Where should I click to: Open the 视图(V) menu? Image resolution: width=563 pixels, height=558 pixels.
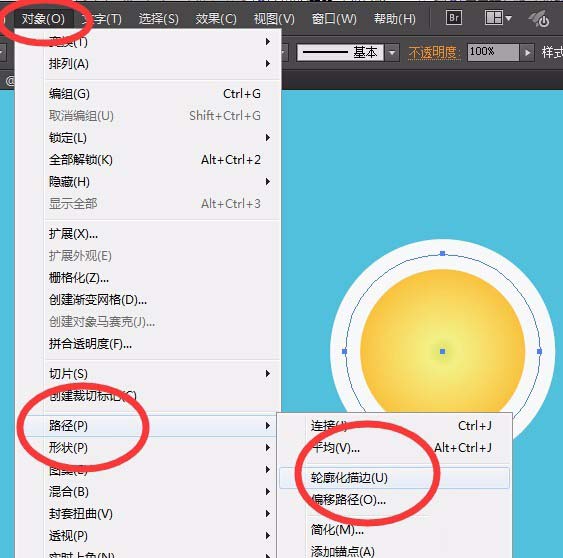pos(274,19)
